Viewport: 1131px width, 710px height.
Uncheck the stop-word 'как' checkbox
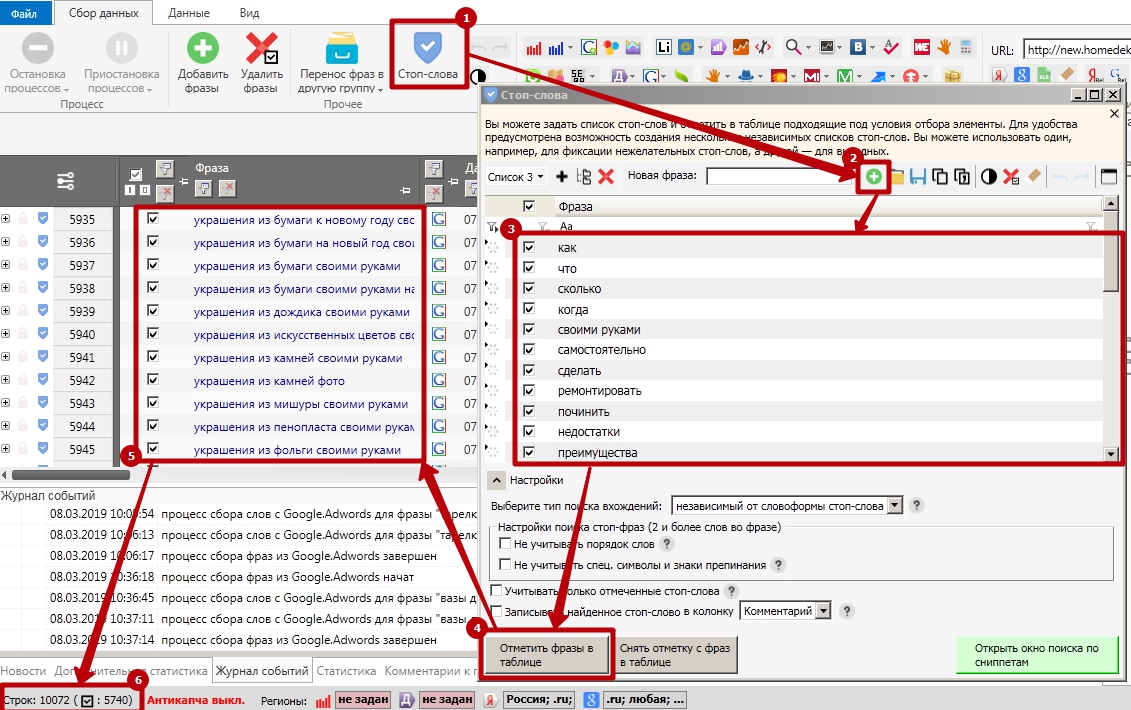(529, 247)
